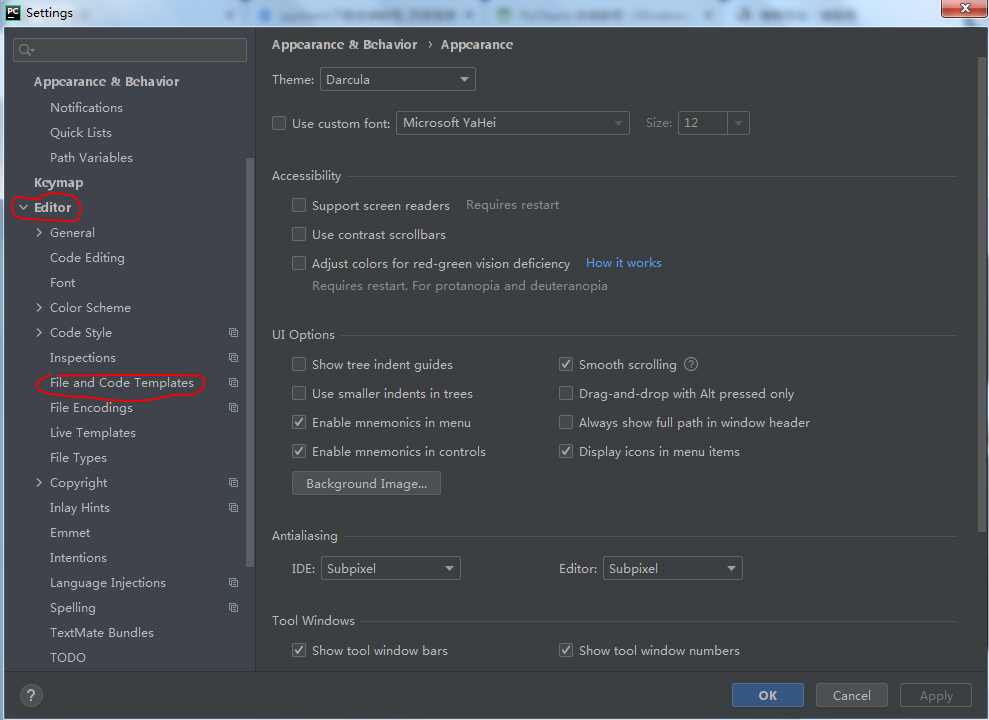Image resolution: width=989 pixels, height=720 pixels.
Task: Open the Theme dropdown showing Darcula
Action: click(397, 79)
